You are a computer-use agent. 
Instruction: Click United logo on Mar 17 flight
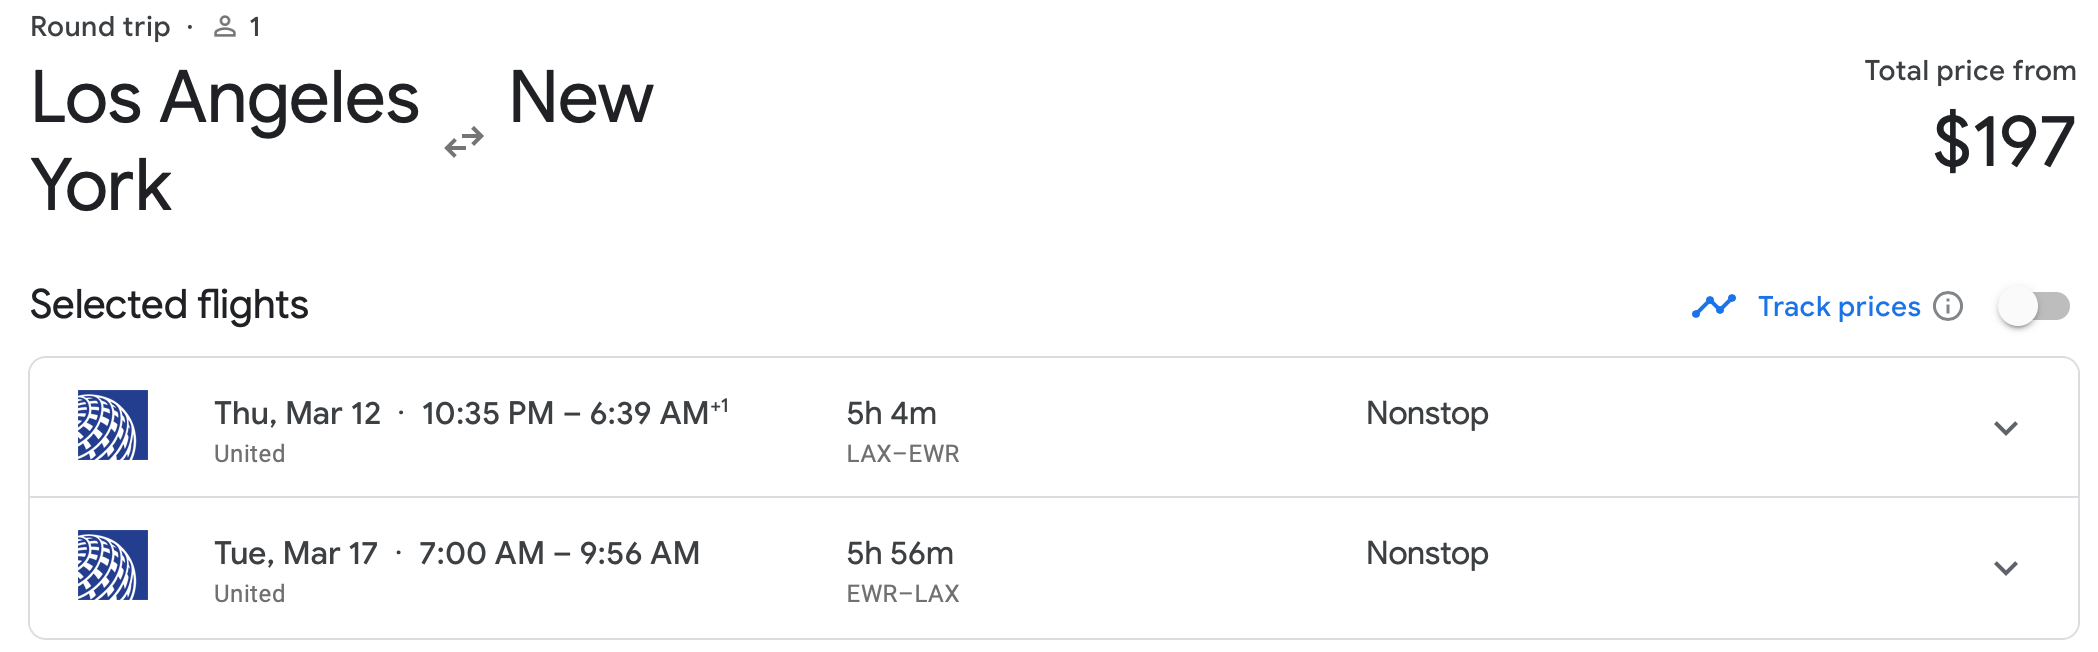click(x=113, y=565)
